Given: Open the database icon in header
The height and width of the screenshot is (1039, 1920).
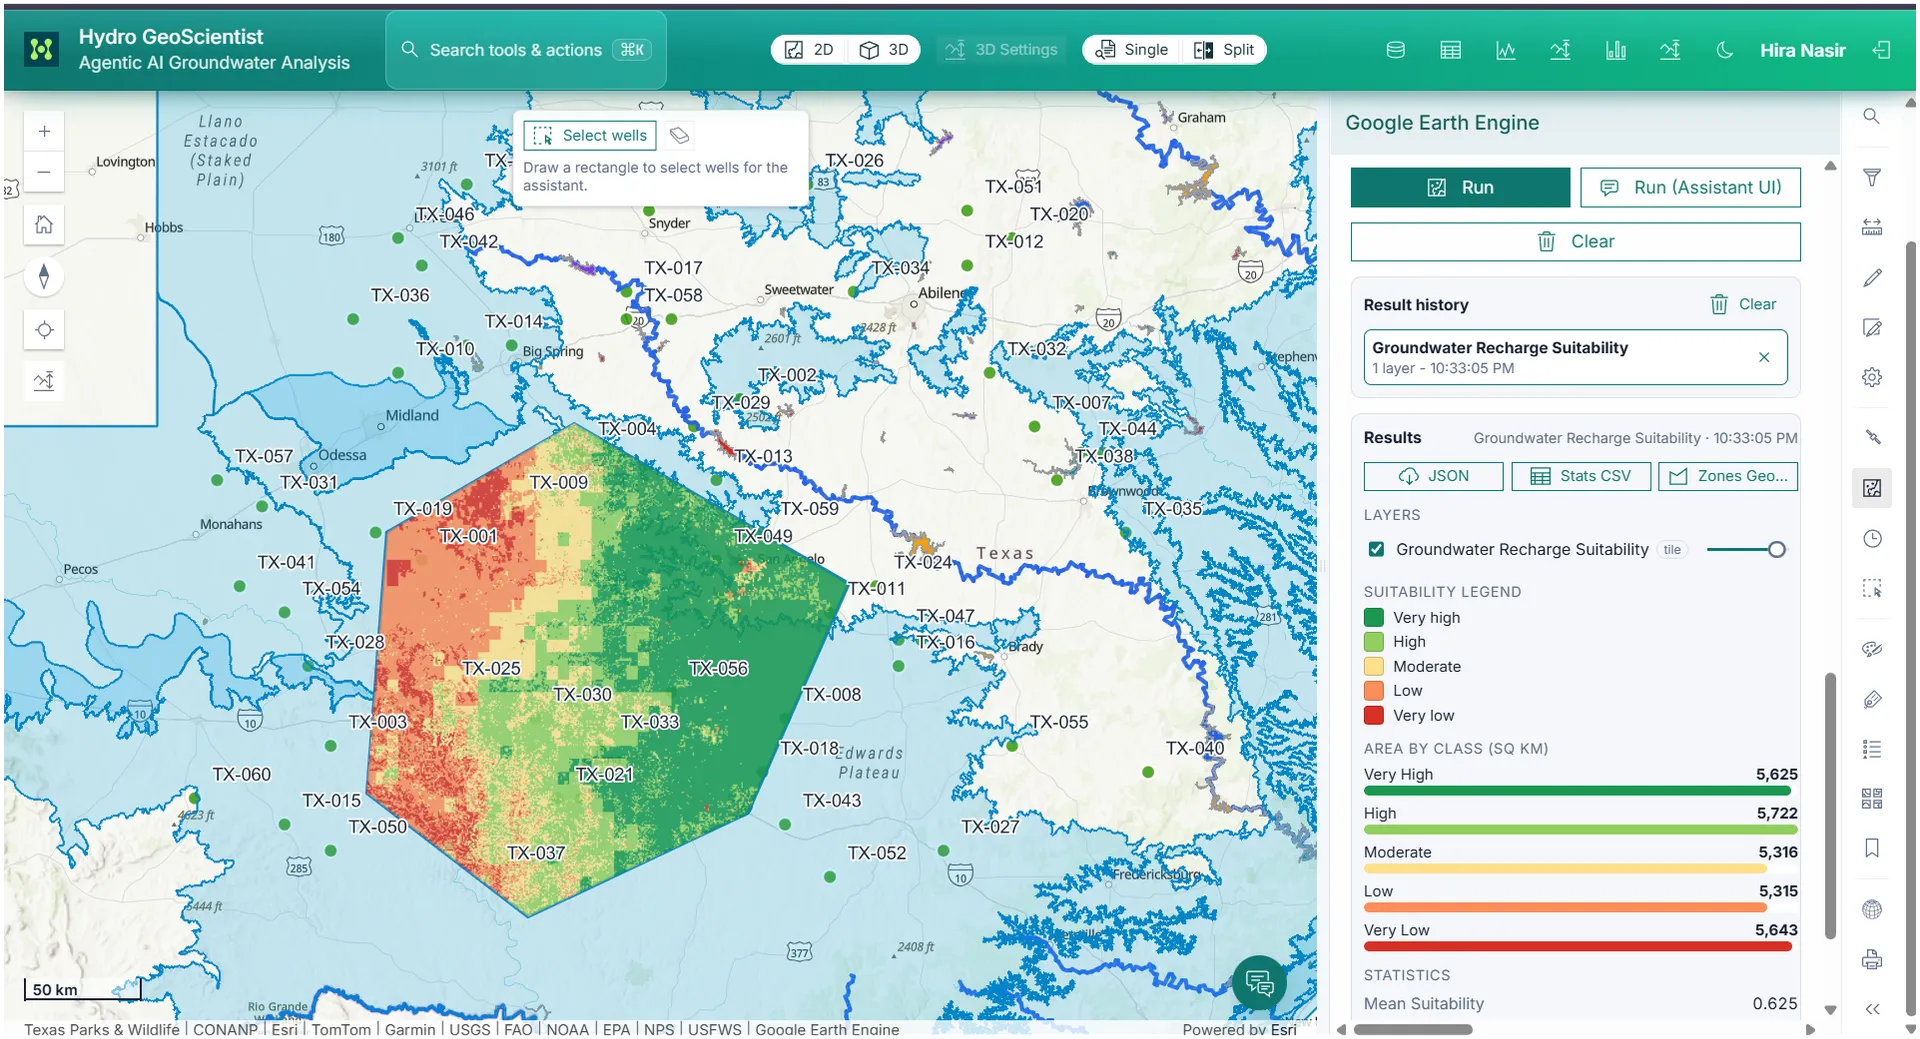Looking at the screenshot, I should pos(1395,50).
